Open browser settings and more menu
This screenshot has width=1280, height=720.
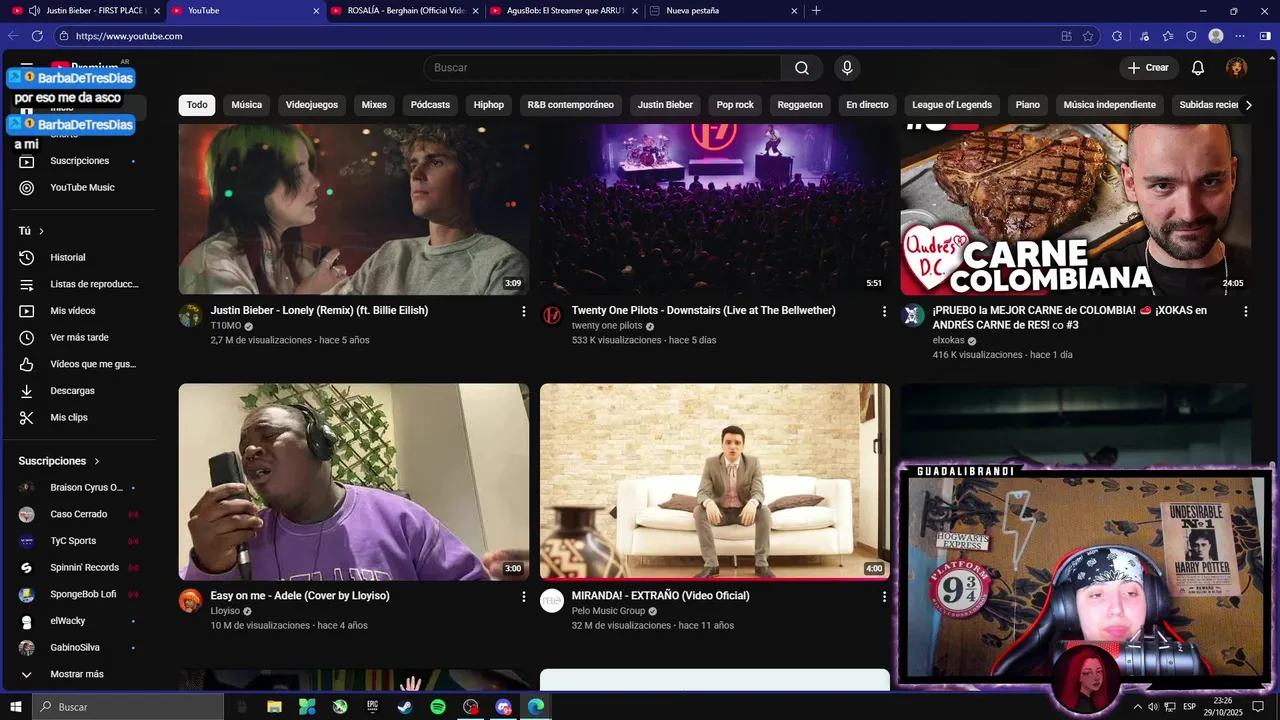click(1240, 36)
